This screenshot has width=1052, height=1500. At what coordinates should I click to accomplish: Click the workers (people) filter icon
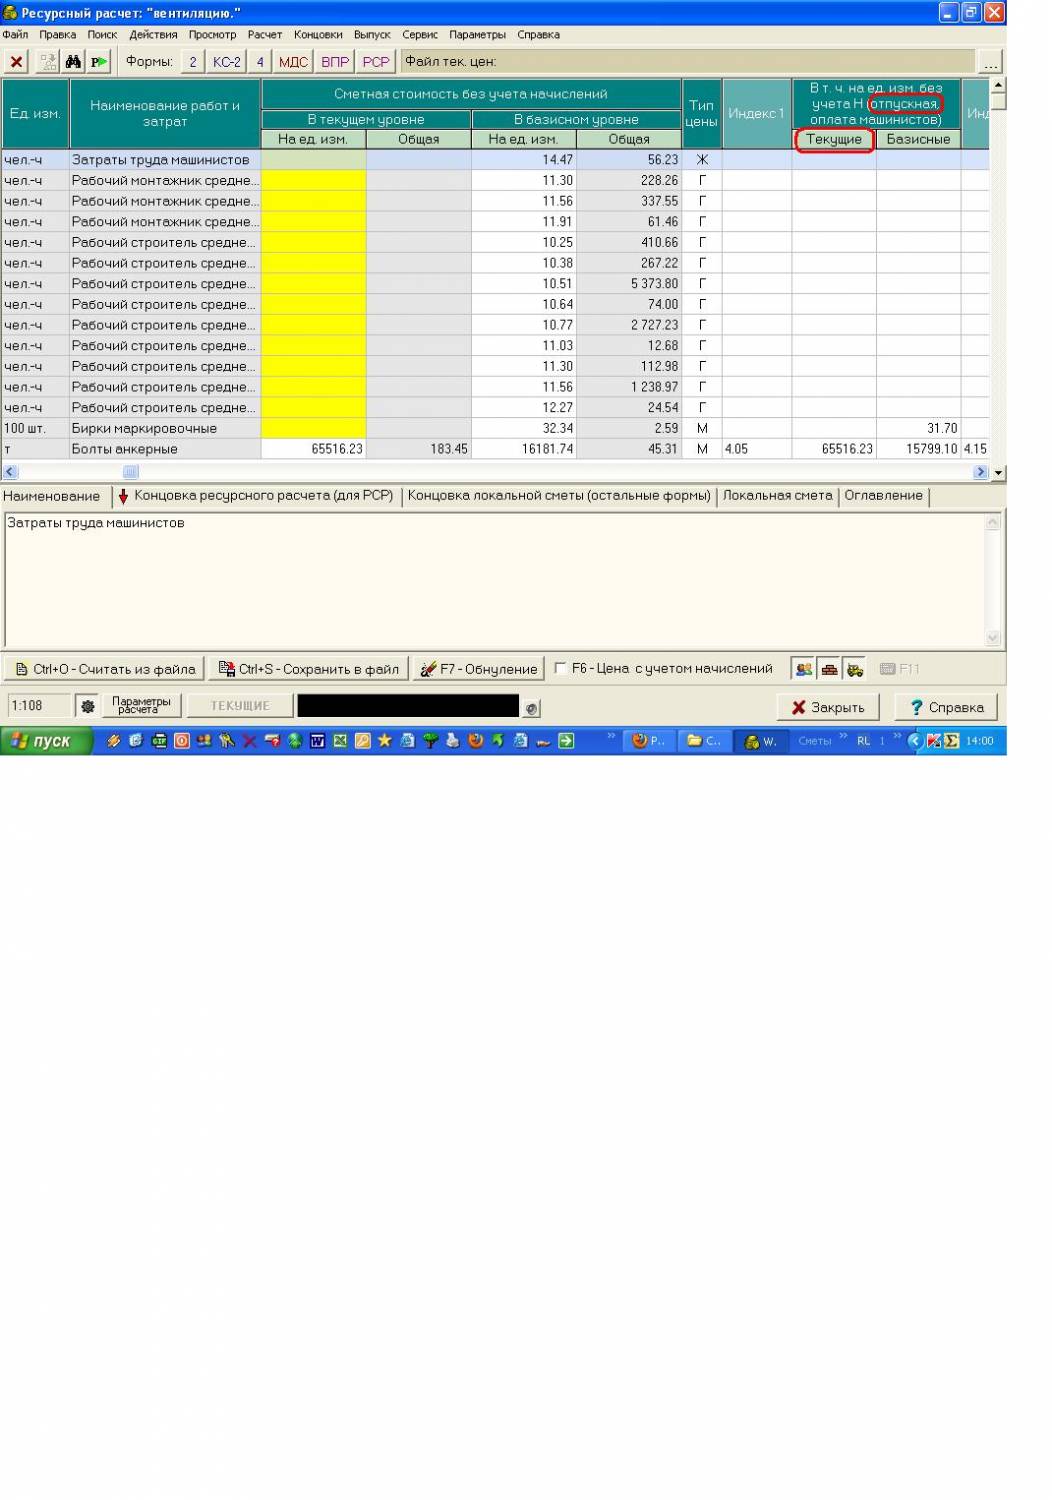coord(804,669)
